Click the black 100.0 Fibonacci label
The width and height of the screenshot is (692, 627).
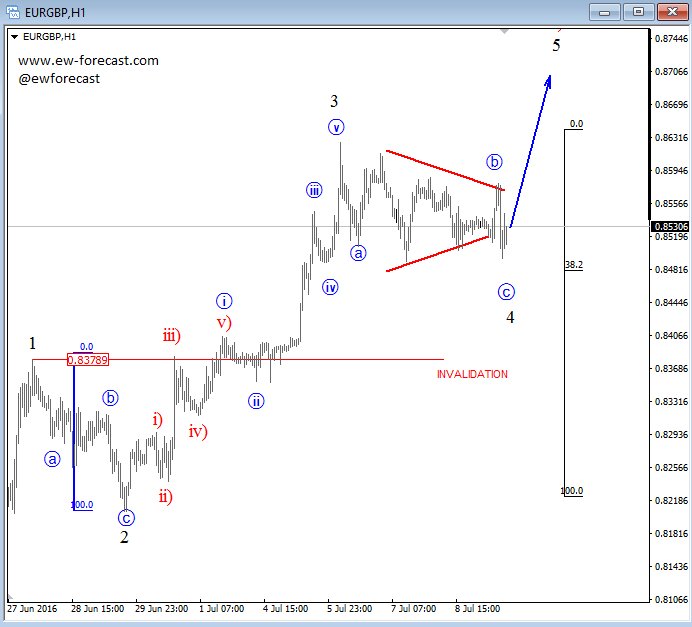point(572,491)
